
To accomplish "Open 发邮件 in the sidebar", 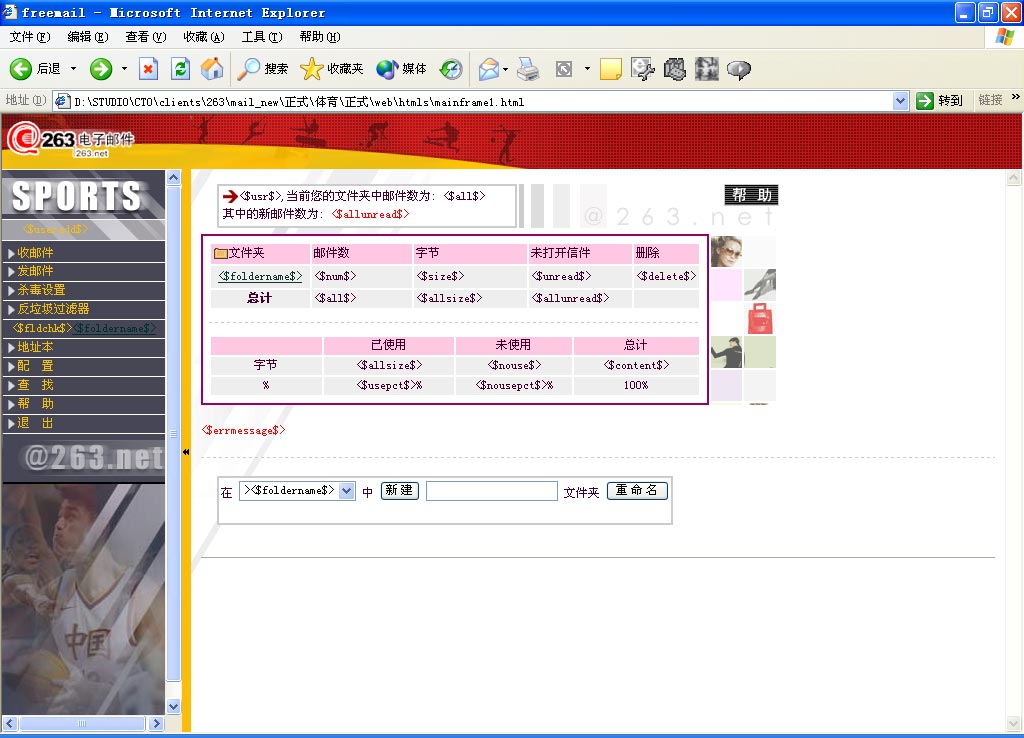I will click(35, 271).
